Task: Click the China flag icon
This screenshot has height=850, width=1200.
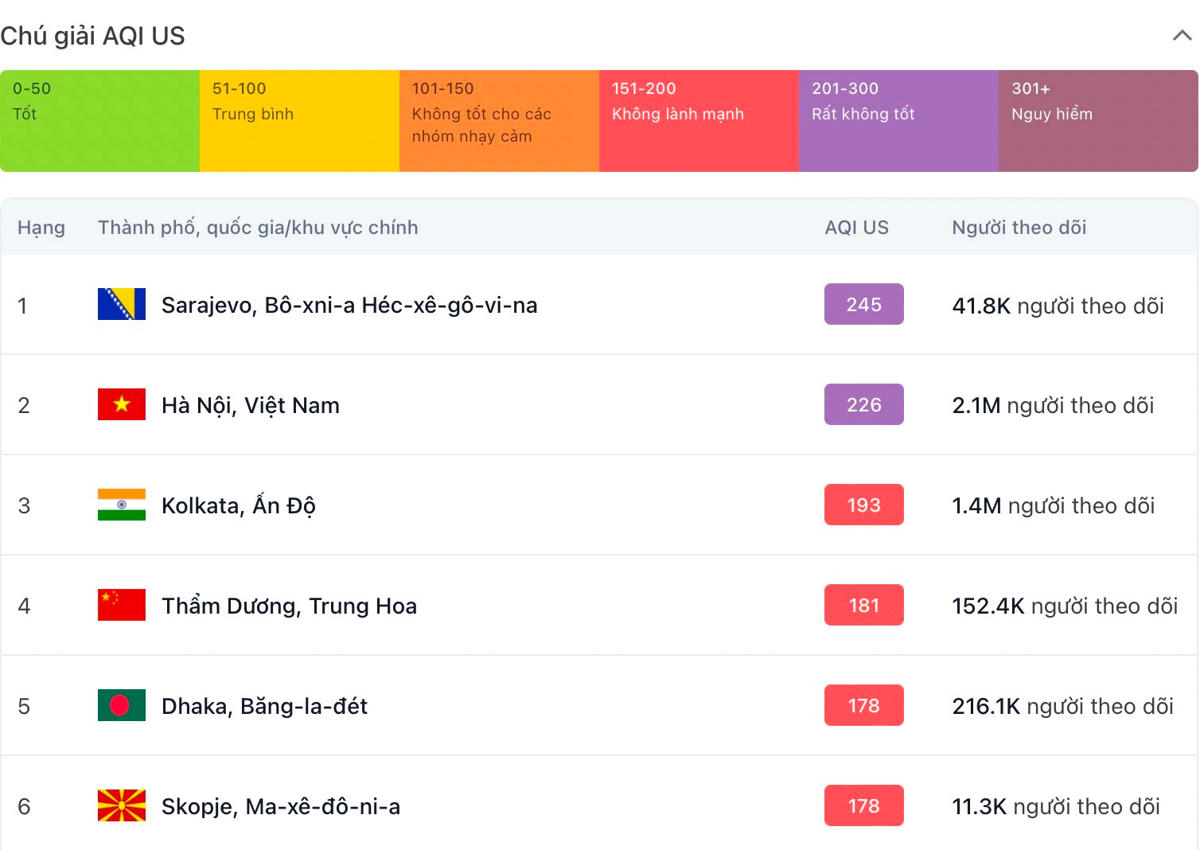Action: [122, 605]
